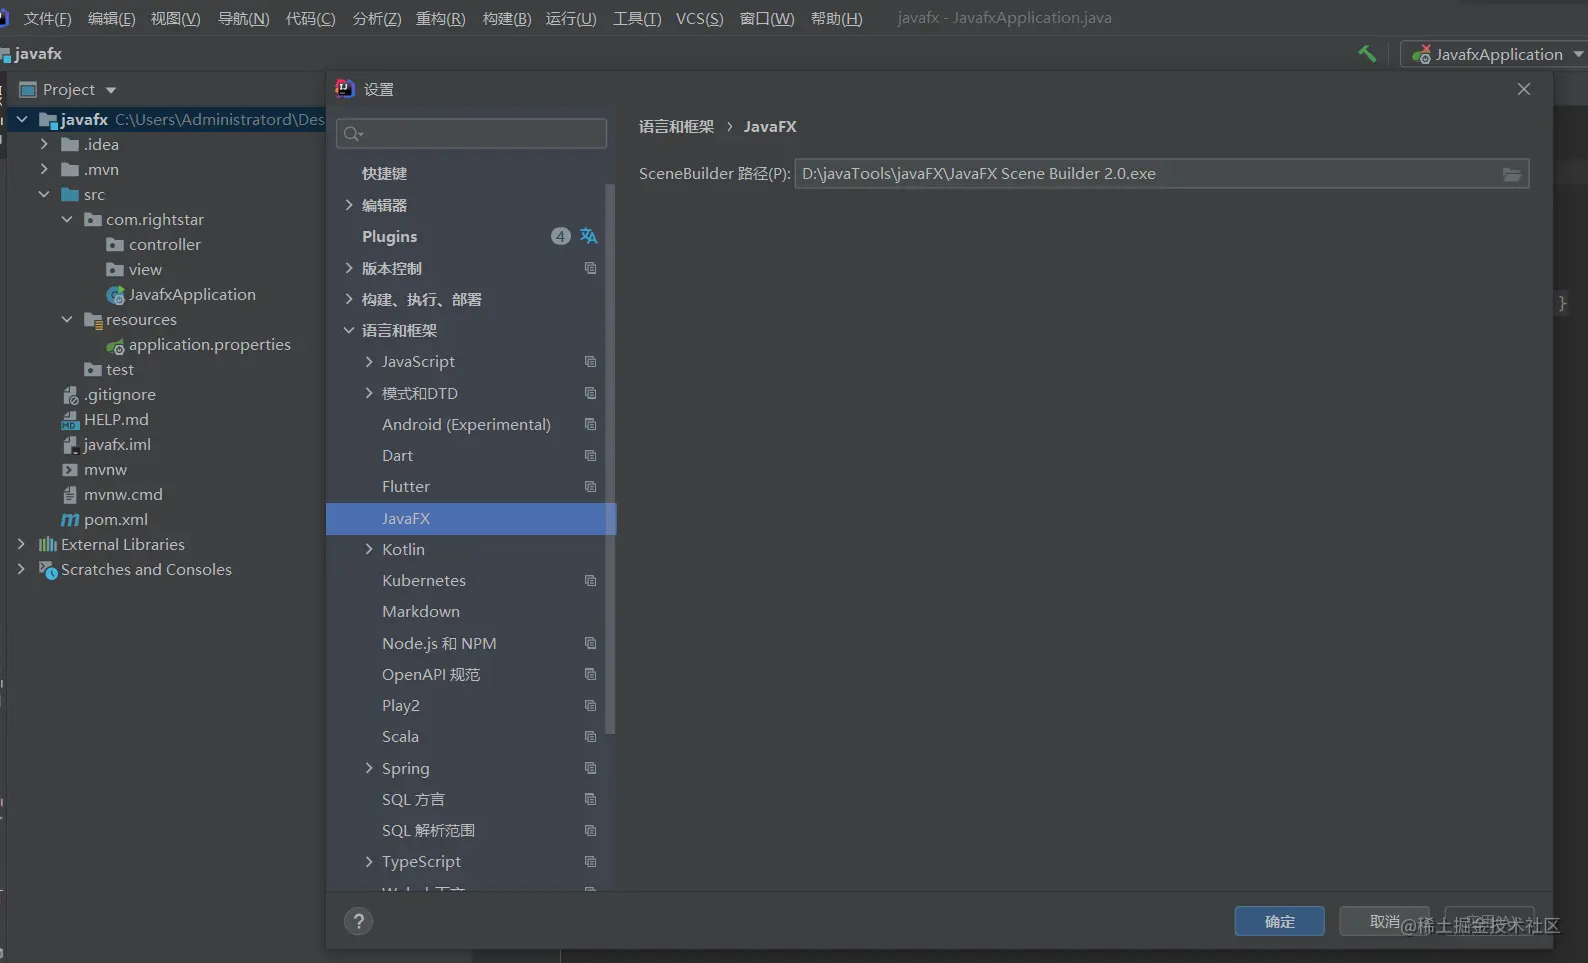The image size is (1588, 963).
Task: Click the project-level icon beside Play2
Action: [x=590, y=705]
